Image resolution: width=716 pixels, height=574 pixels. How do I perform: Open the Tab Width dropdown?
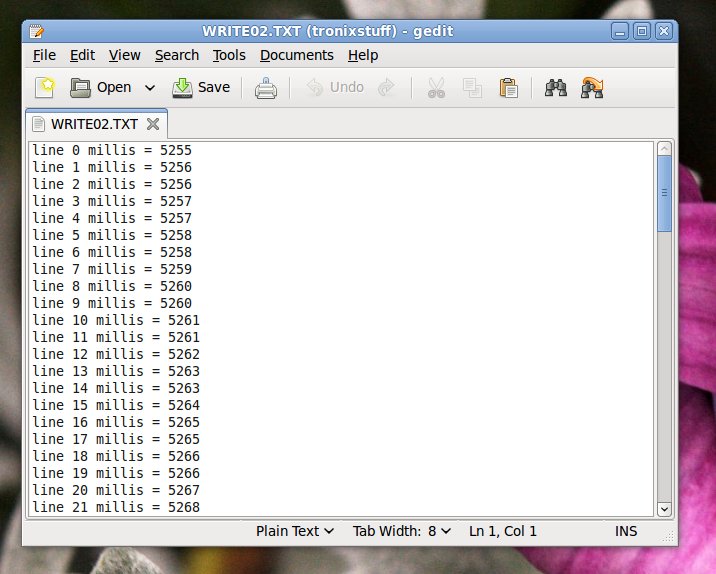pyautogui.click(x=402, y=531)
